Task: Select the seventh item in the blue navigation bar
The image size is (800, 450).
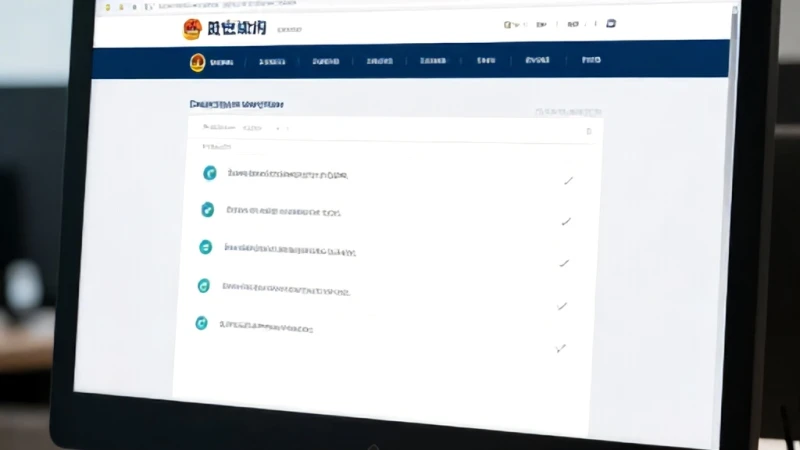Action: tap(537, 60)
